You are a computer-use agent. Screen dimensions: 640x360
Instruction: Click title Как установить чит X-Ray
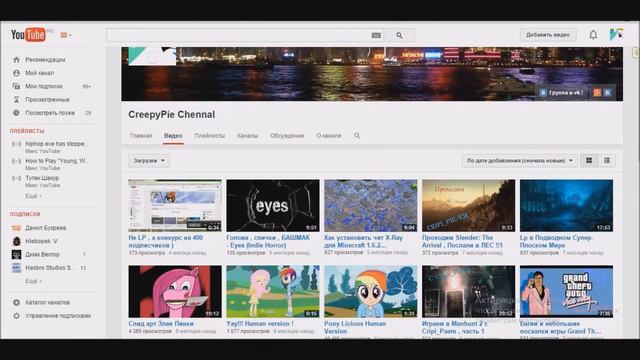pyautogui.click(x=363, y=241)
